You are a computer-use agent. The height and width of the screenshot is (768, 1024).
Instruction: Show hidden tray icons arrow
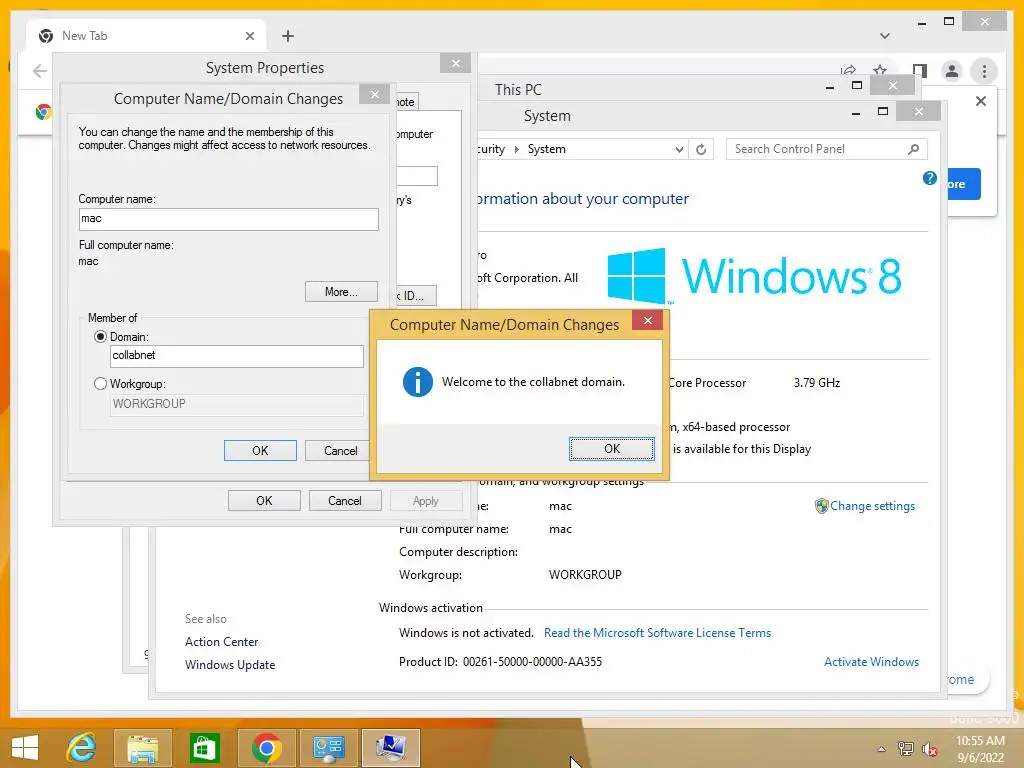coord(881,748)
